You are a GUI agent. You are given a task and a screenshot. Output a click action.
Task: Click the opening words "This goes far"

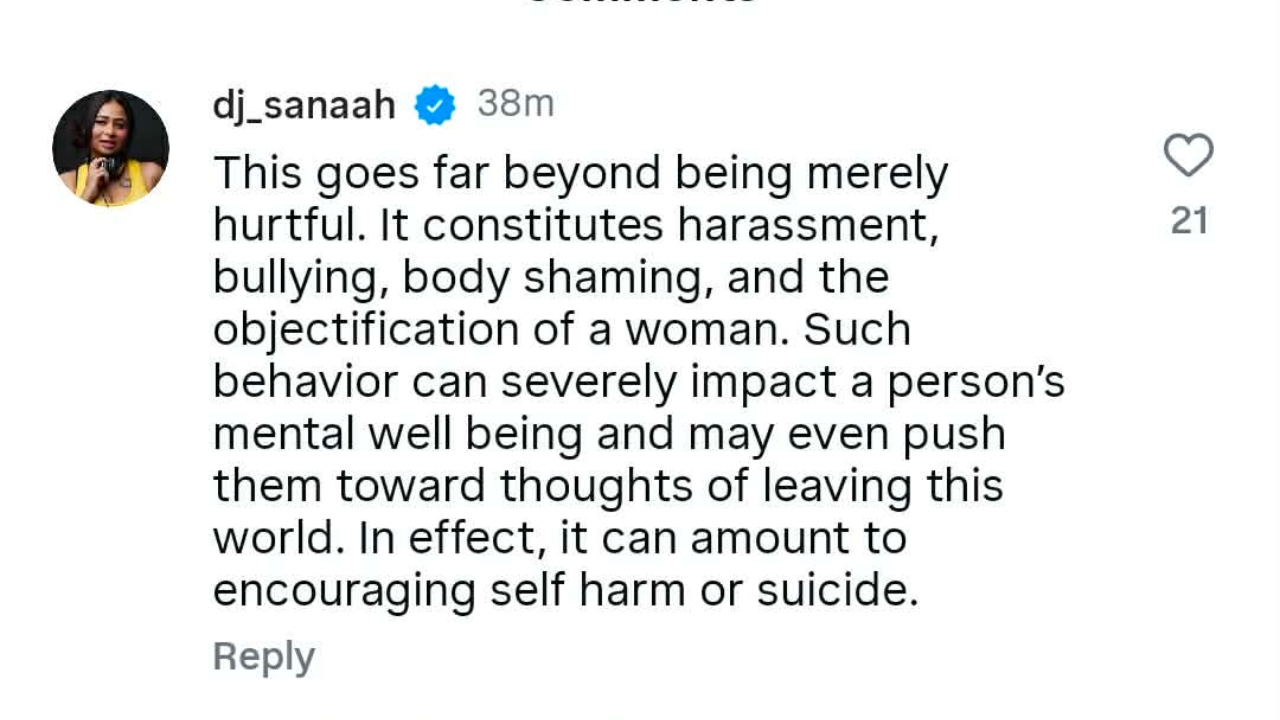tap(340, 174)
